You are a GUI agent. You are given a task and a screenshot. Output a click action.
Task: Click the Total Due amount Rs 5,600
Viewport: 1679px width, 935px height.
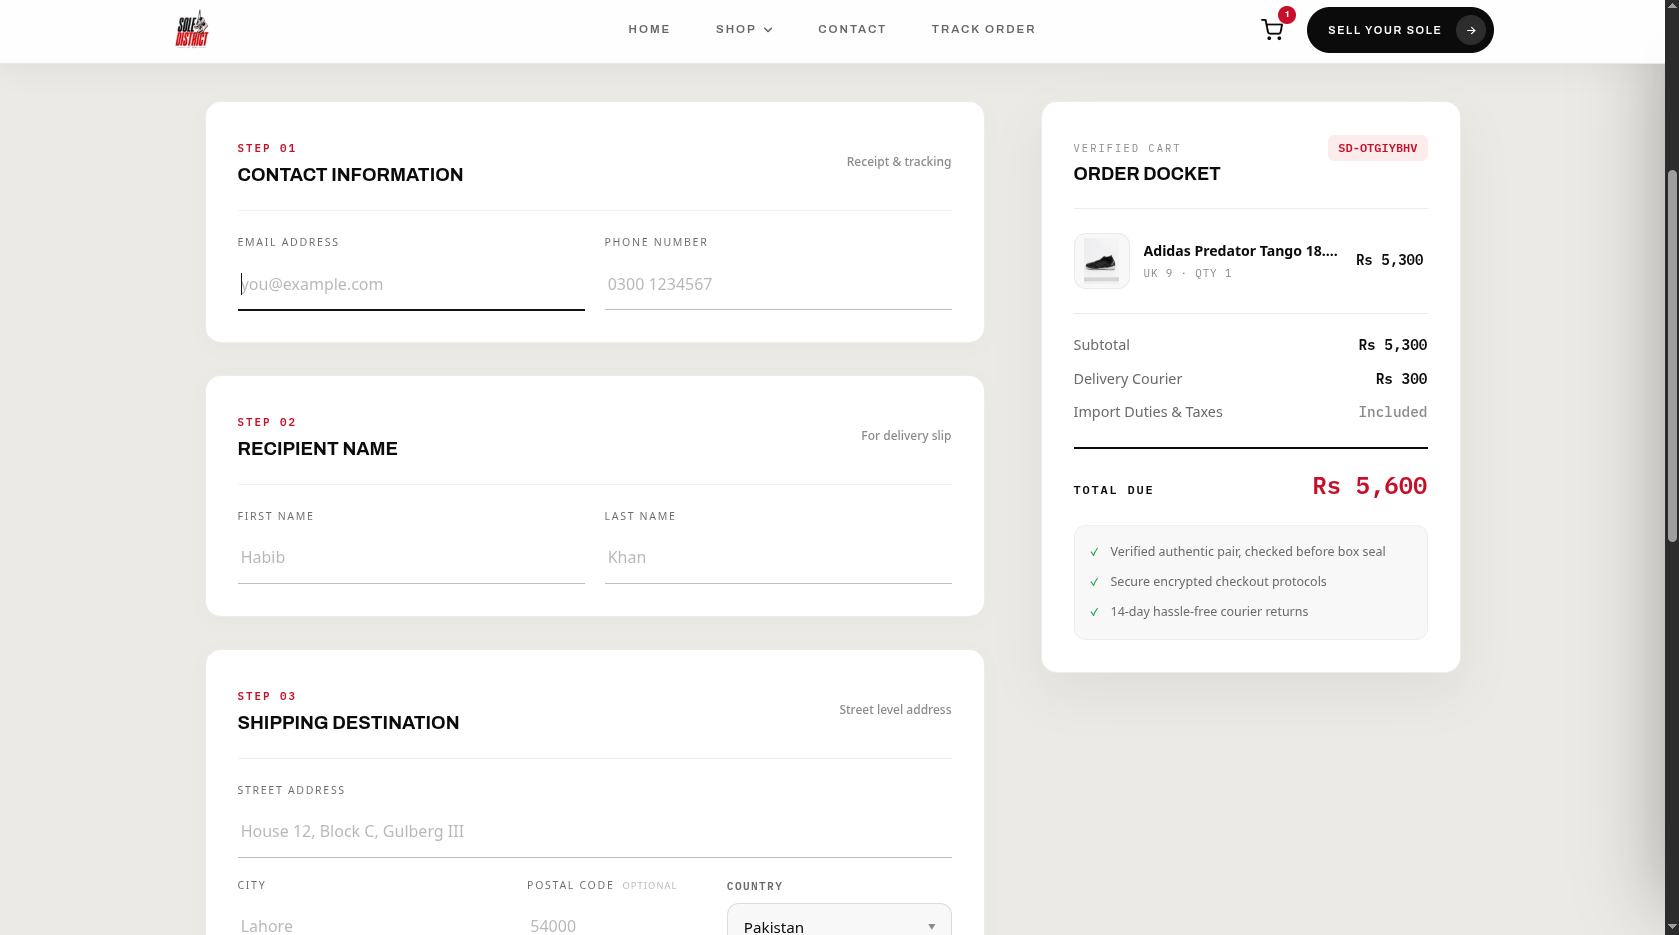coord(1369,486)
